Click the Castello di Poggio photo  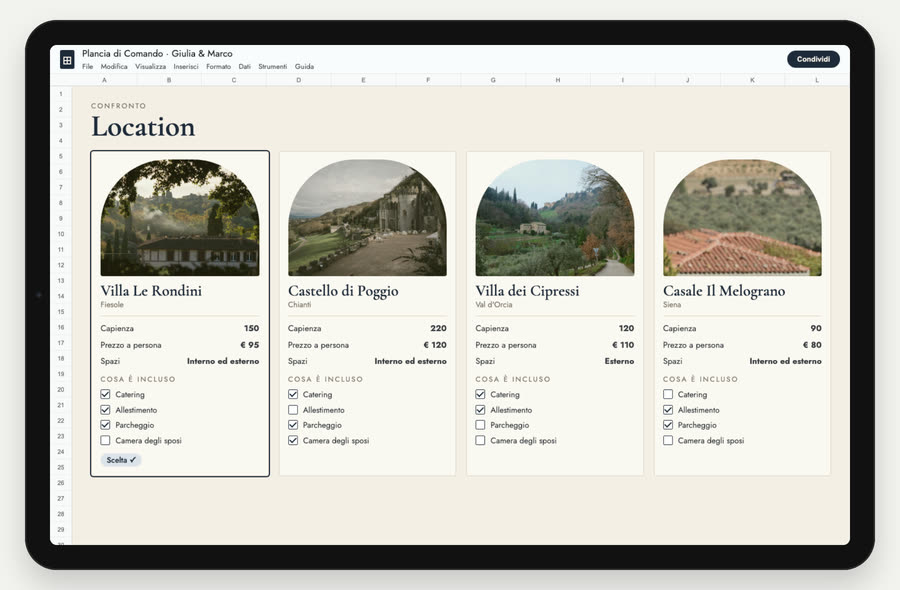[x=367, y=218]
